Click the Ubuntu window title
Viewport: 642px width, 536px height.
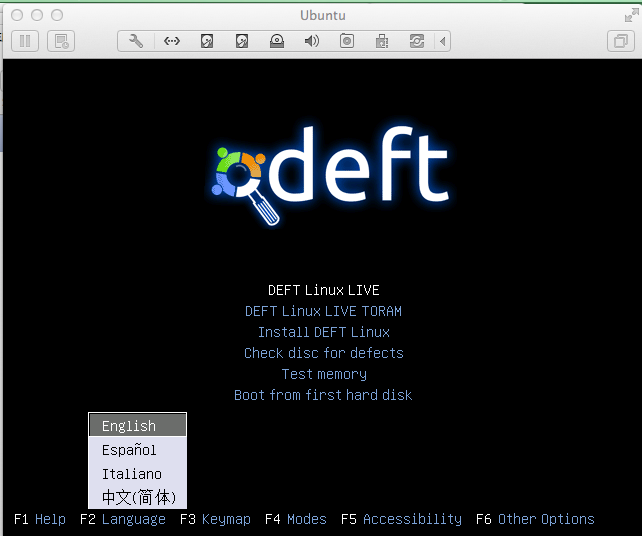click(323, 16)
